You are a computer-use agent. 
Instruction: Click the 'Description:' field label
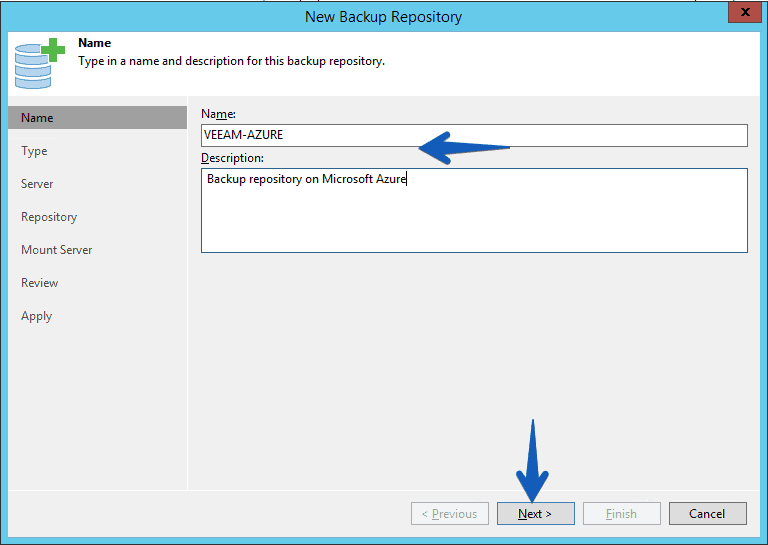click(x=232, y=158)
